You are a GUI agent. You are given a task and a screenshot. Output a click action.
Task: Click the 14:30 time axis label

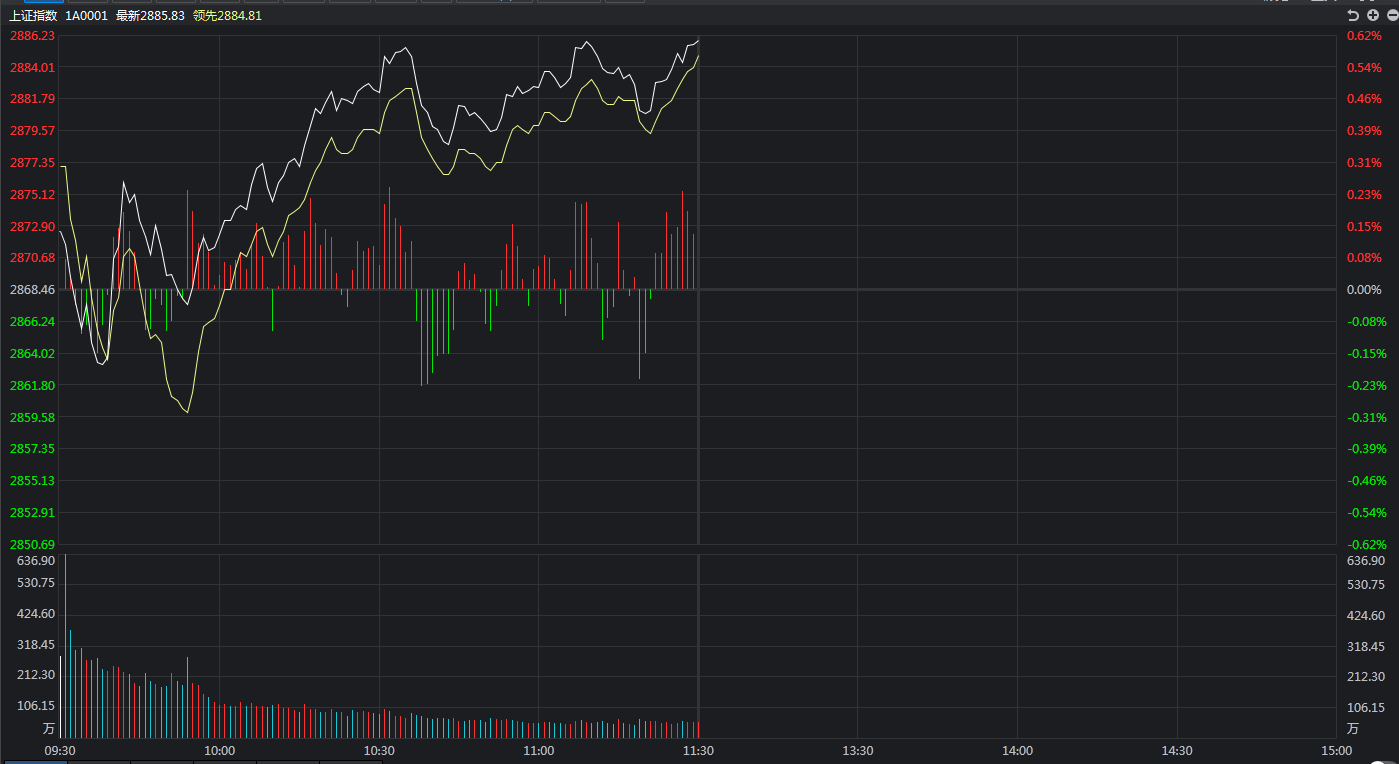coord(1177,751)
